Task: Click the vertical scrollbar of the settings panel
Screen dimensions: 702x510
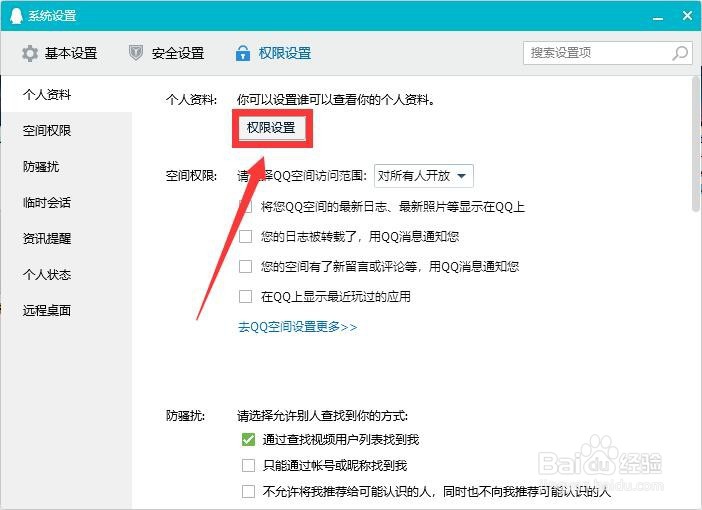Action: coord(695,143)
